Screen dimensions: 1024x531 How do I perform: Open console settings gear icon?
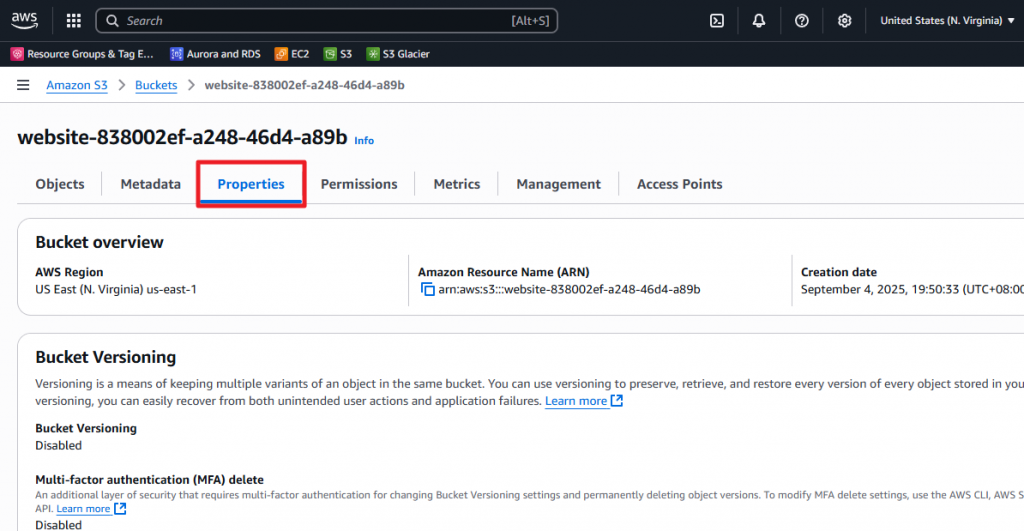(844, 20)
